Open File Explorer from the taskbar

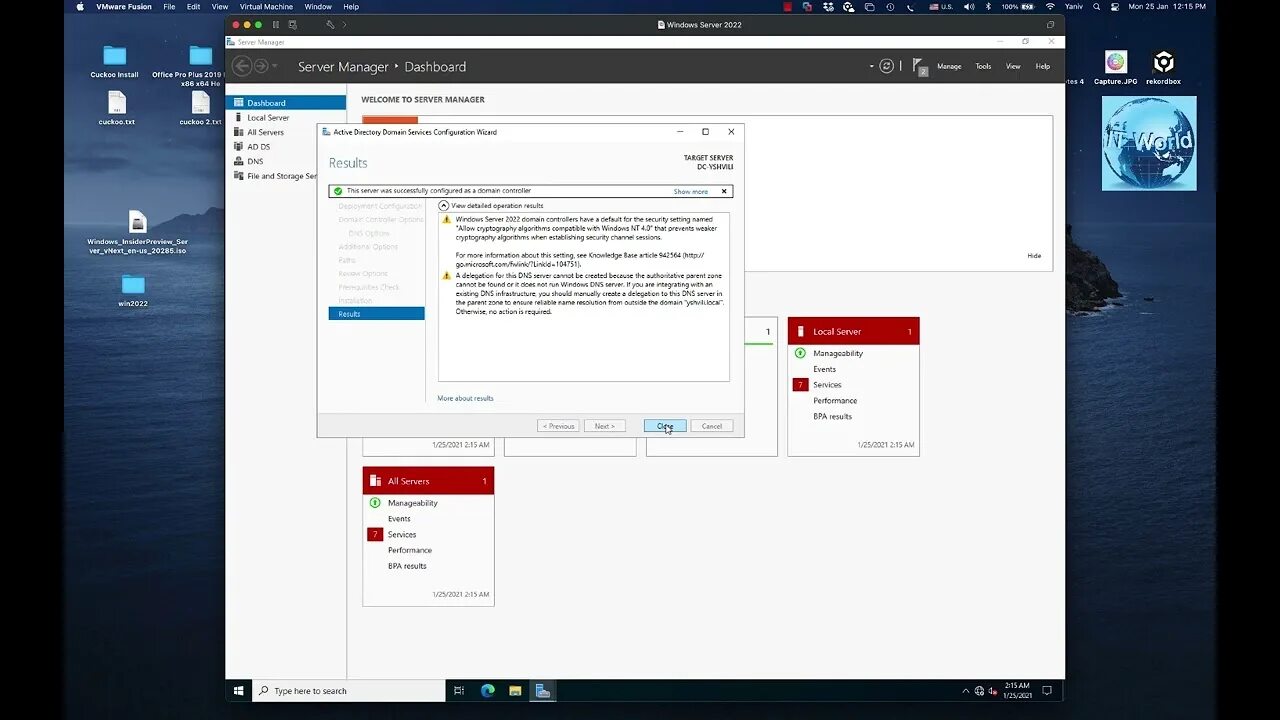pos(515,691)
